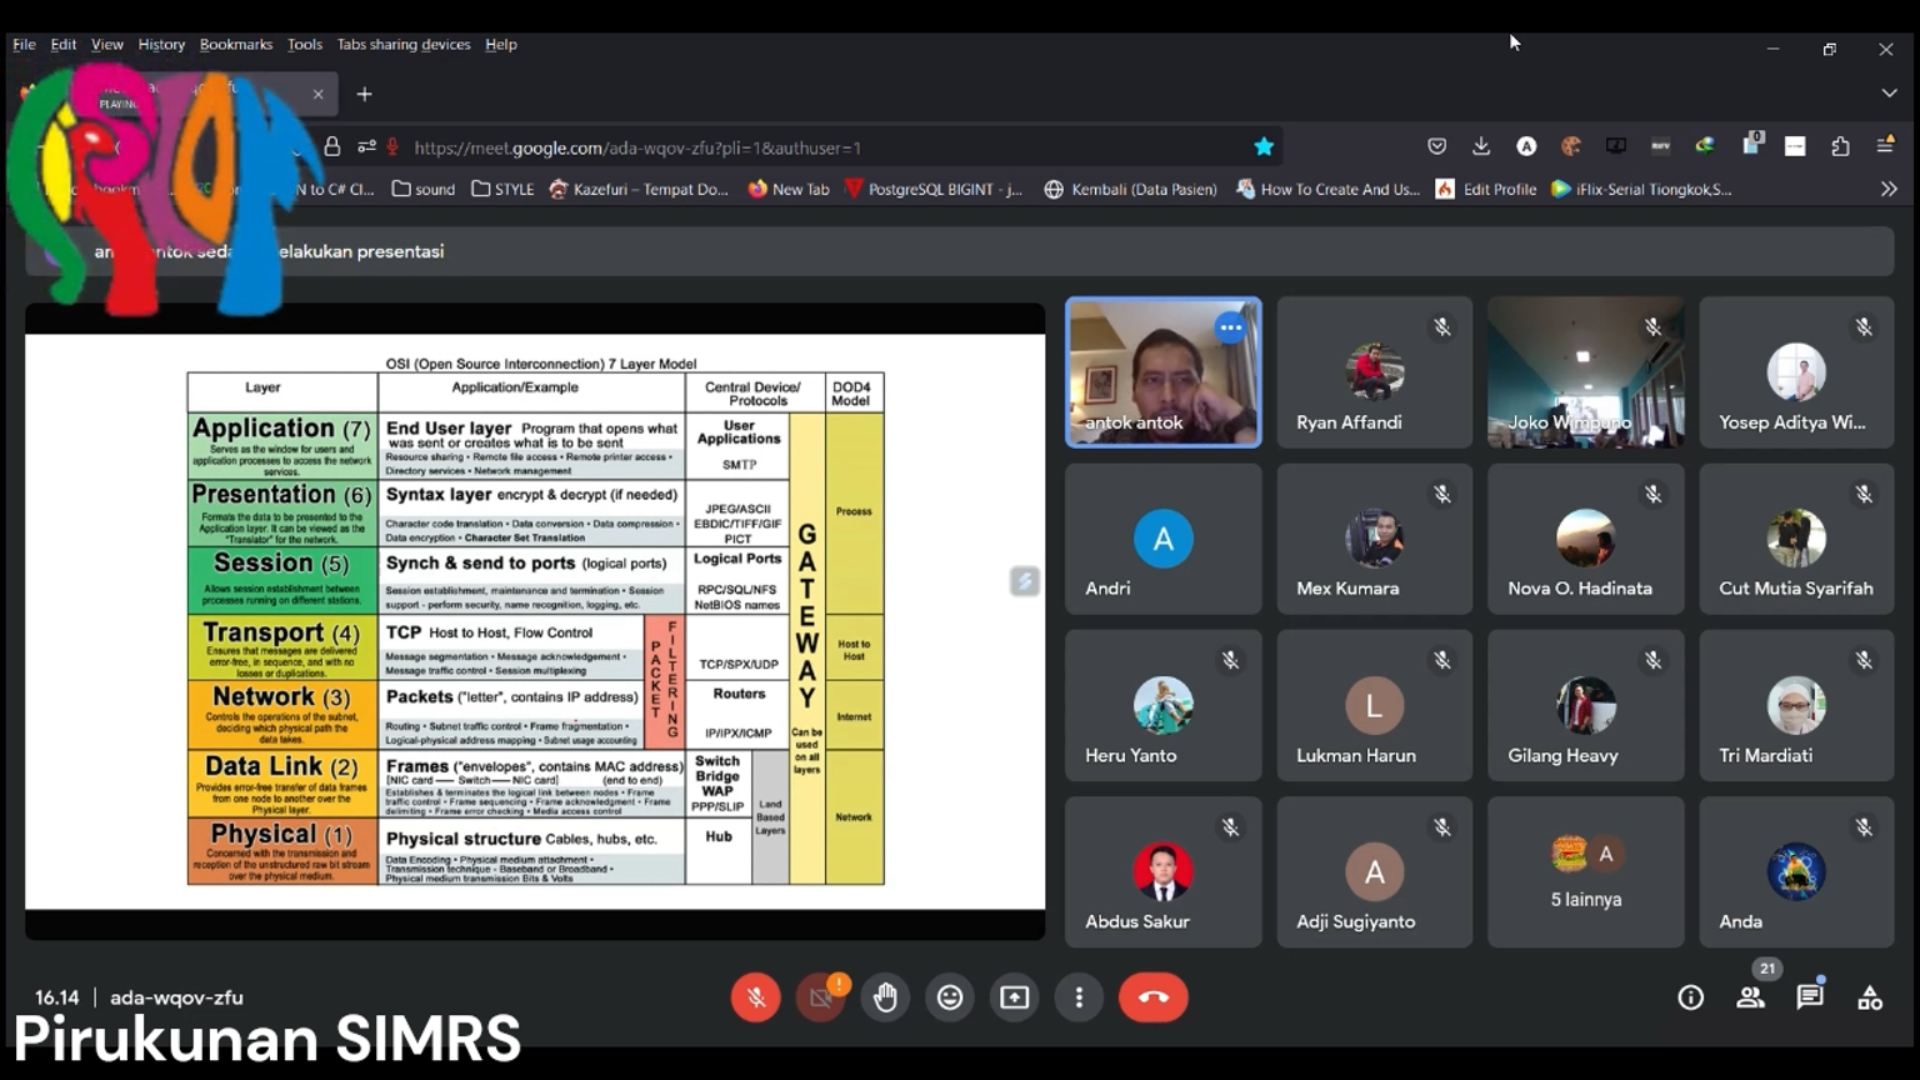Viewport: 1920px width, 1080px height.
Task: Click Cut Mutia Syarifah's muted mic icon
Action: pos(1863,494)
